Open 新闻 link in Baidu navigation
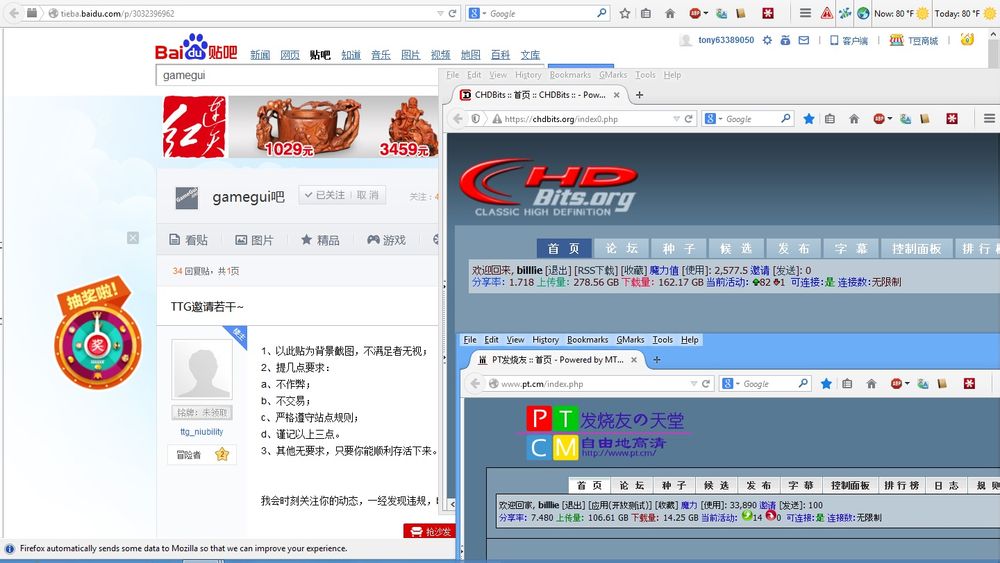The height and width of the screenshot is (563, 1000). pos(260,55)
